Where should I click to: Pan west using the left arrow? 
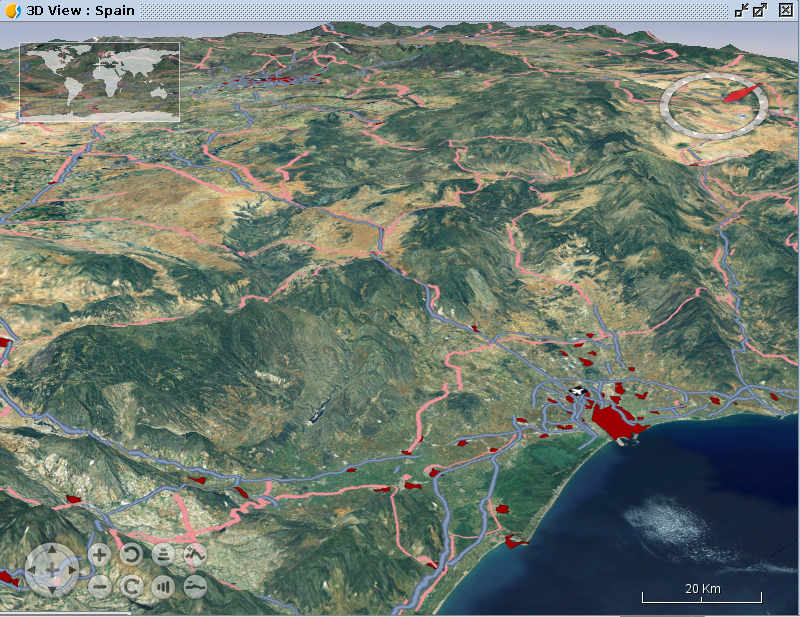coord(33,570)
